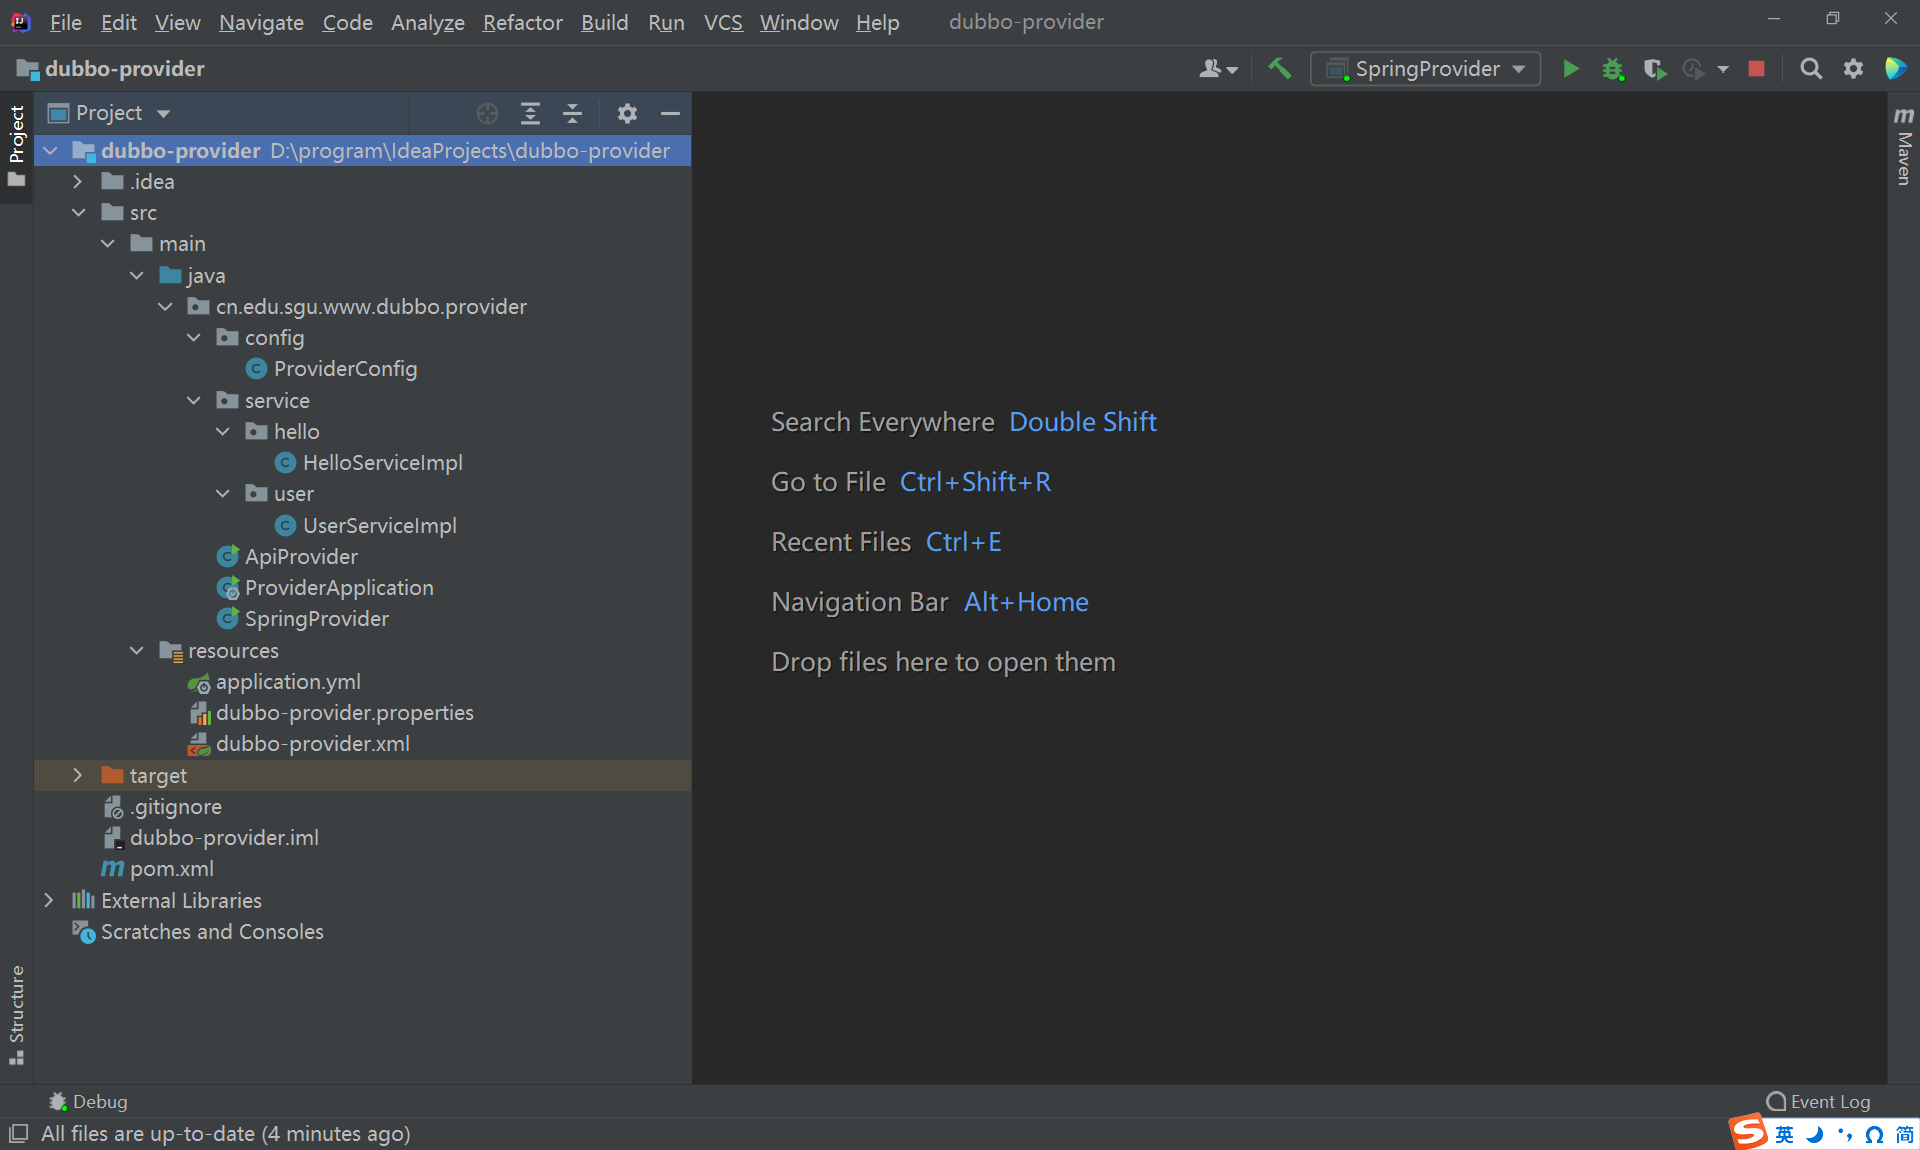The height and width of the screenshot is (1150, 1920).
Task: Select UserServiceImpl class
Action: [379, 526]
